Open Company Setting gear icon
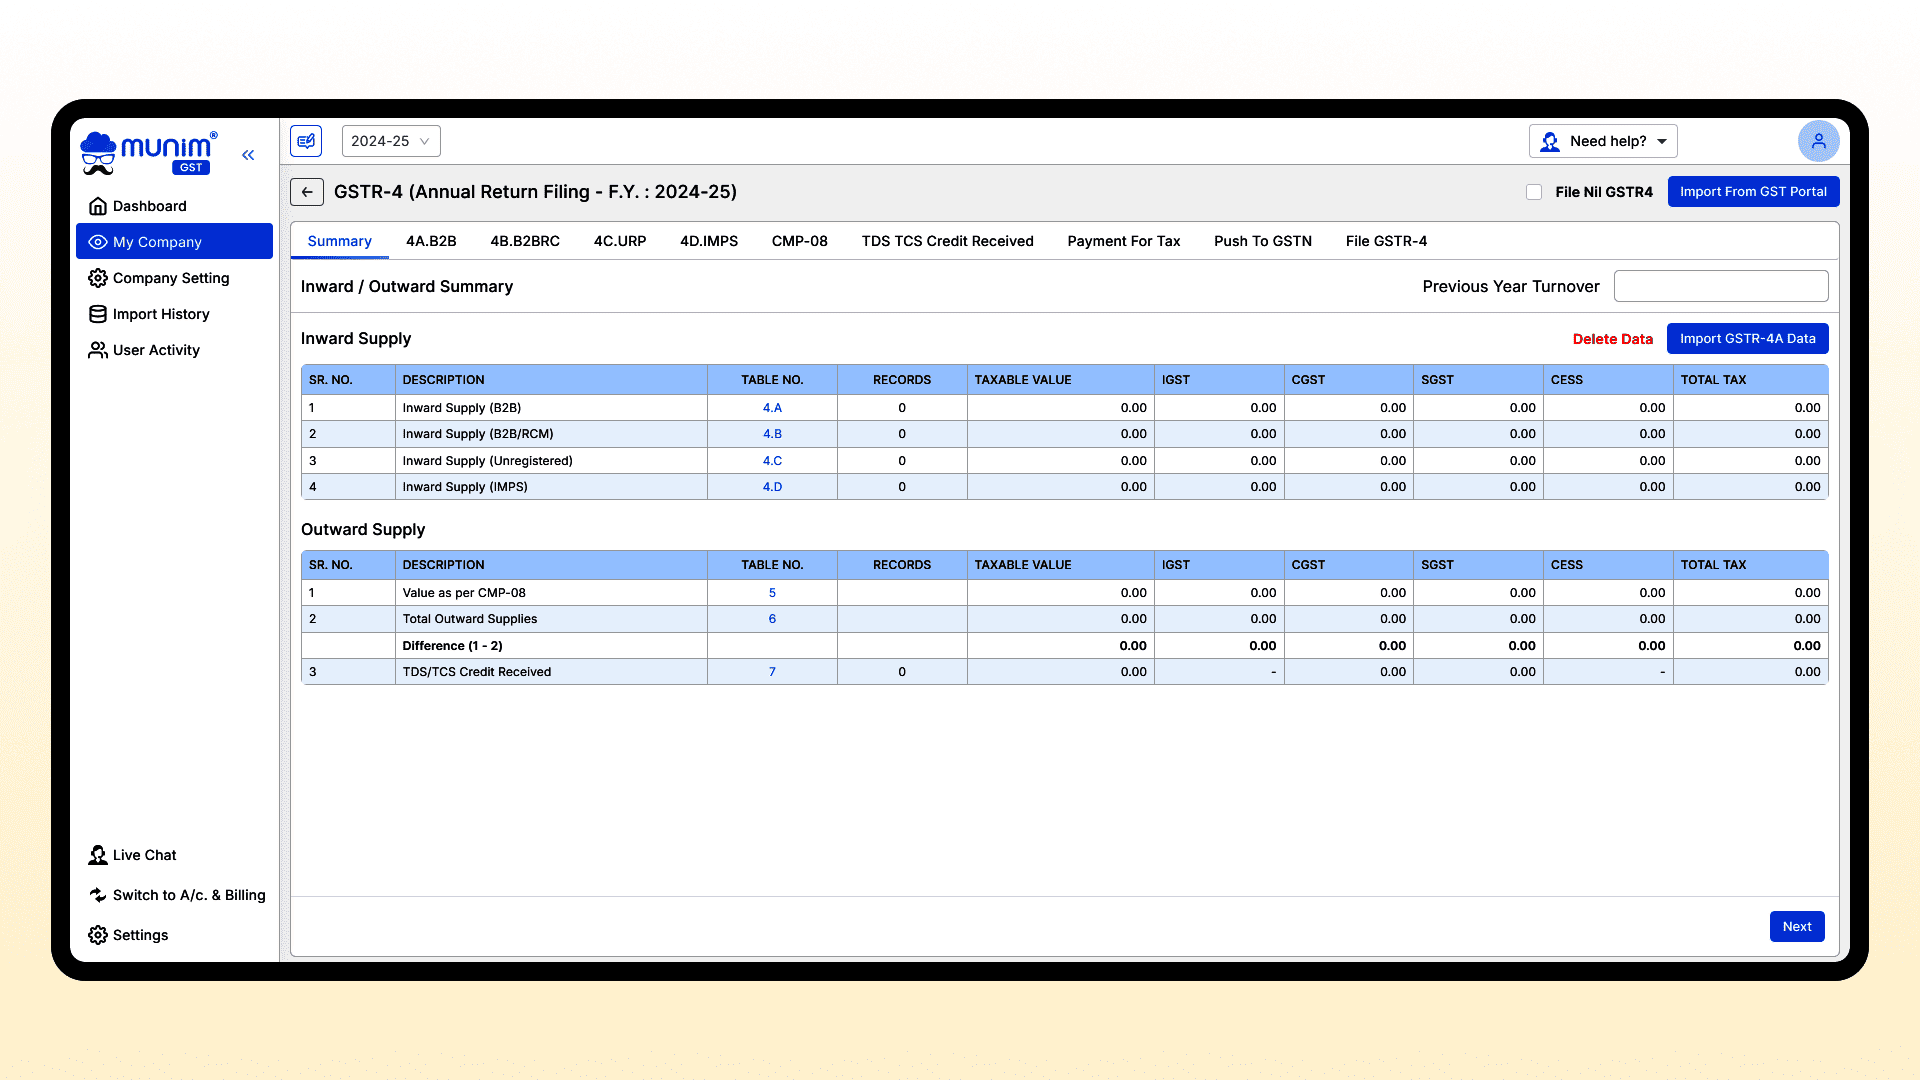Image resolution: width=1920 pixels, height=1080 pixels. coord(98,278)
